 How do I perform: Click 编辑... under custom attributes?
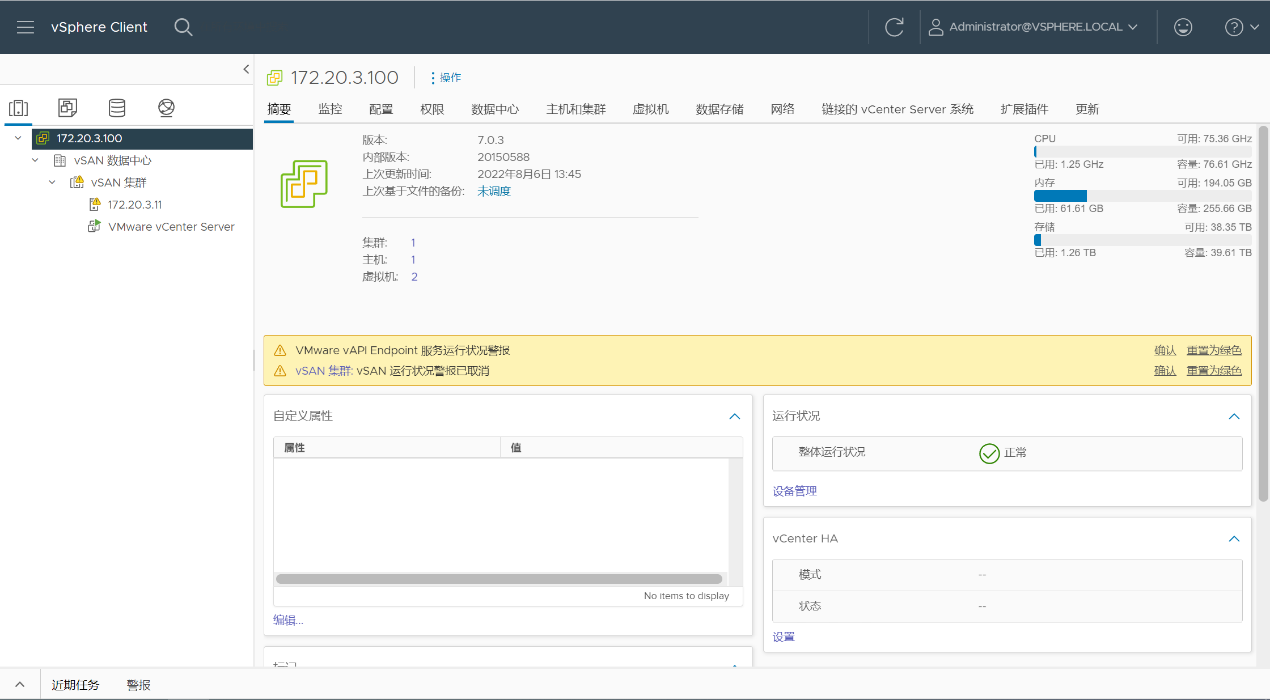(x=288, y=620)
